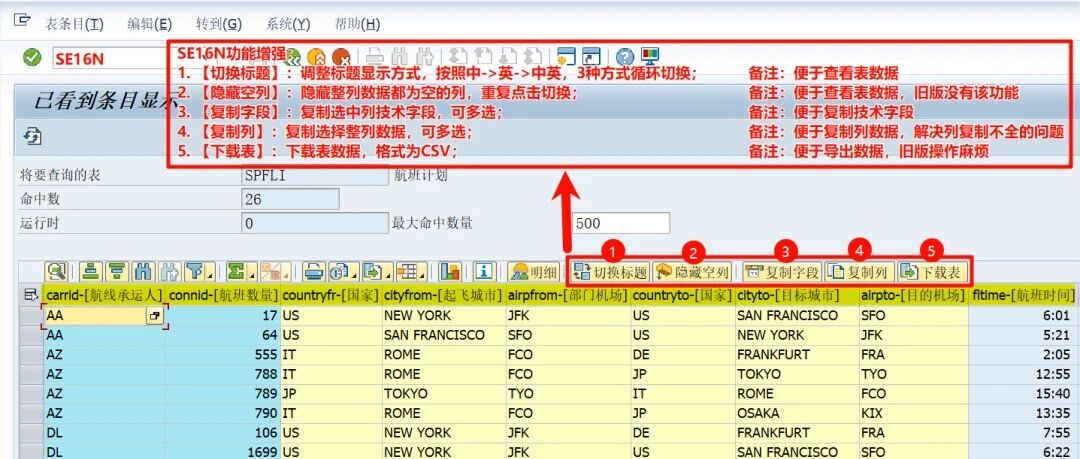Click the red Cancel icon in top toolbar

pyautogui.click(x=340, y=57)
